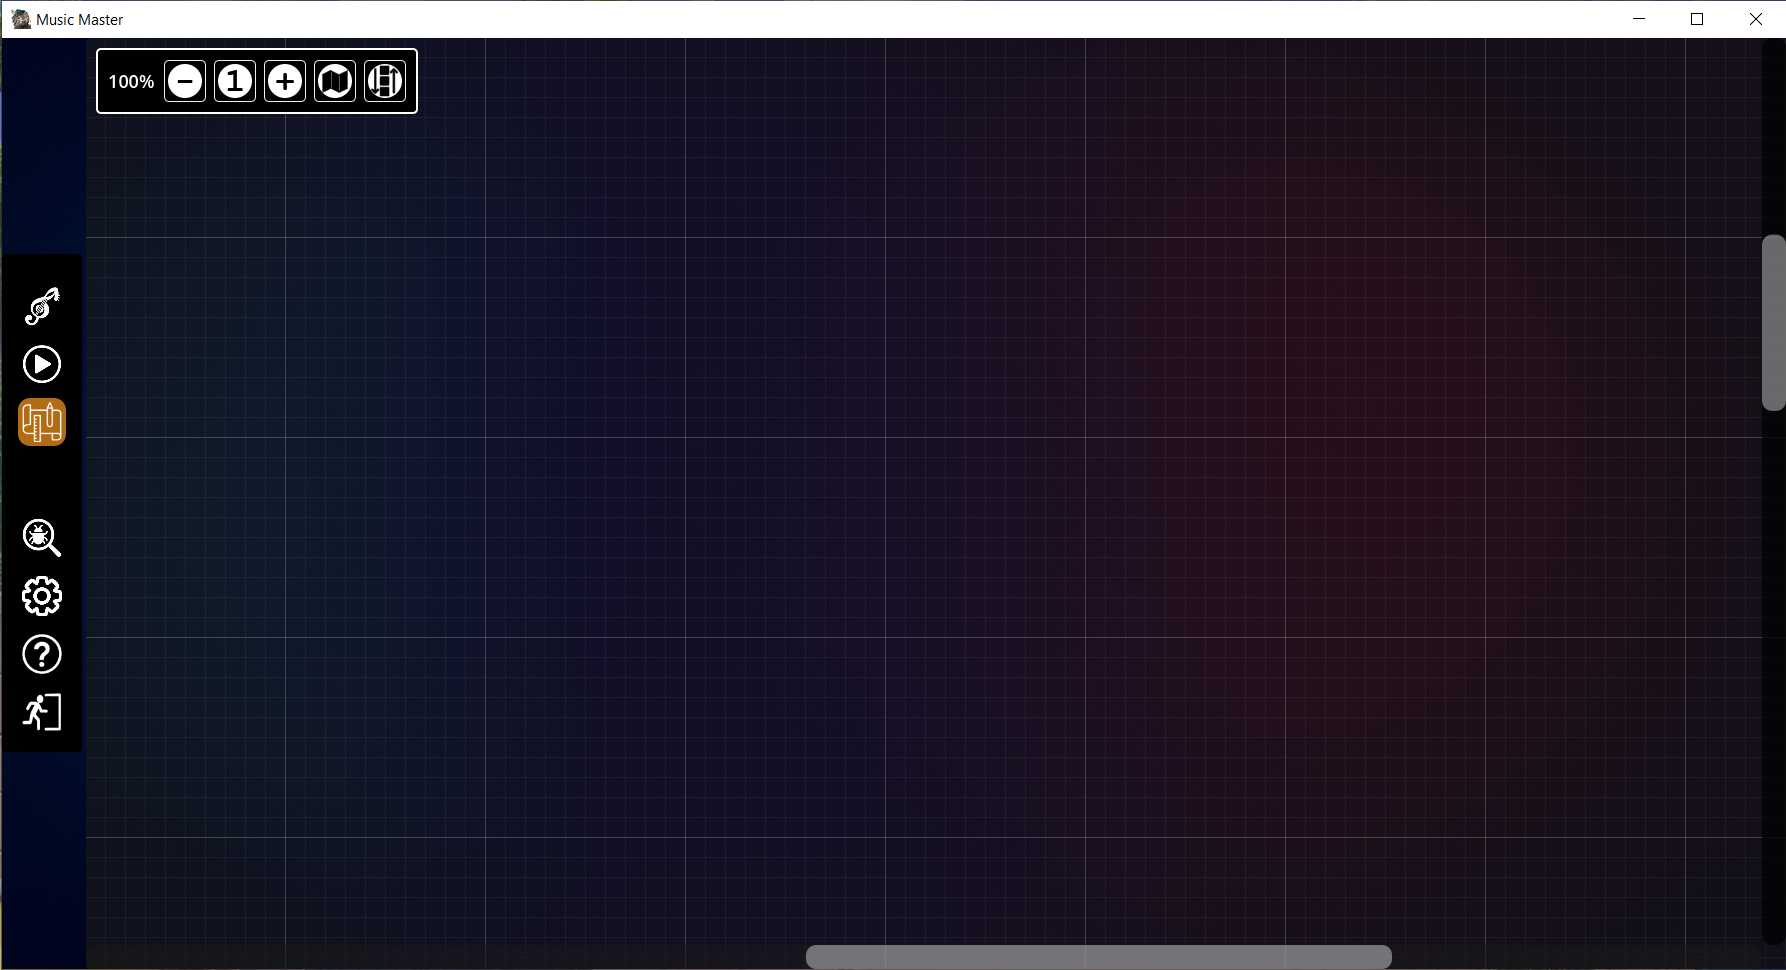Select the highlighted blueprint design icon
This screenshot has width=1786, height=970.
[x=42, y=422]
